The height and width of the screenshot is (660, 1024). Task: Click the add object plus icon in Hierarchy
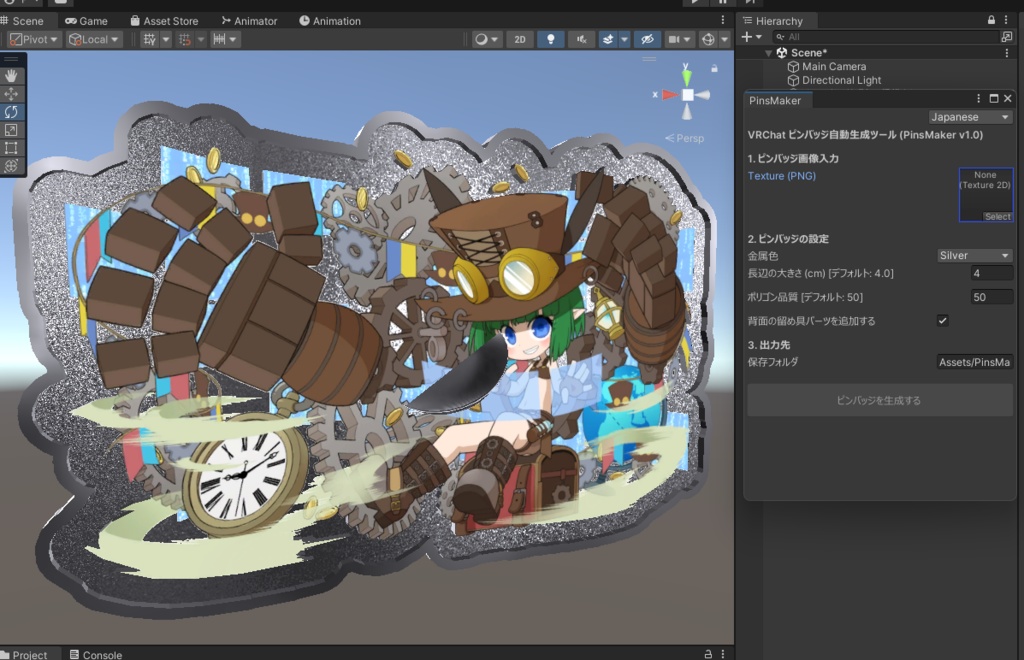click(x=747, y=37)
